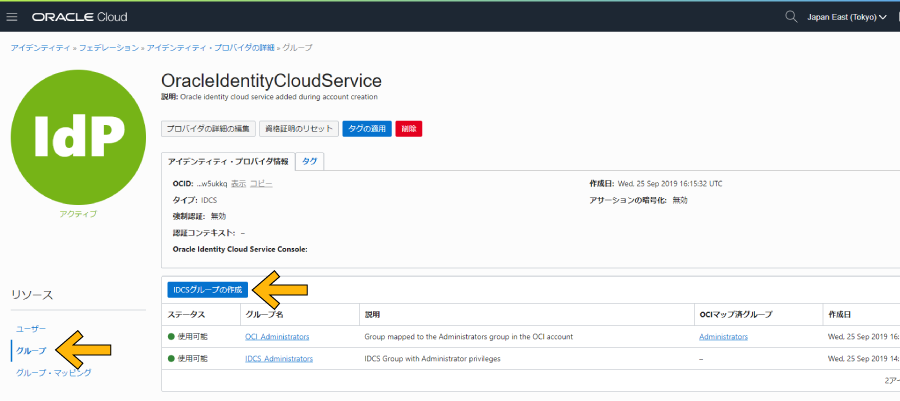Screen dimensions: 900x401
Task: Click the フェデレーション breadcrumb link
Action: coord(108,48)
